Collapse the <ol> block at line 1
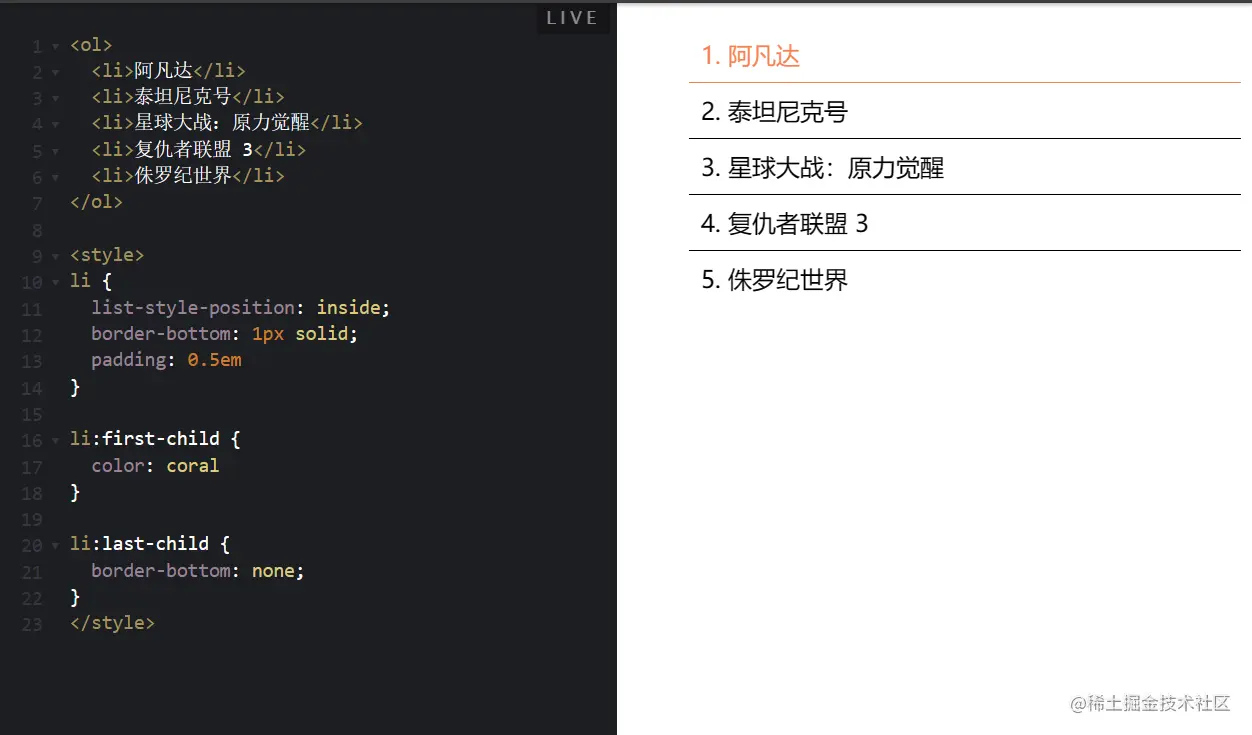This screenshot has width=1252, height=735. (55, 47)
